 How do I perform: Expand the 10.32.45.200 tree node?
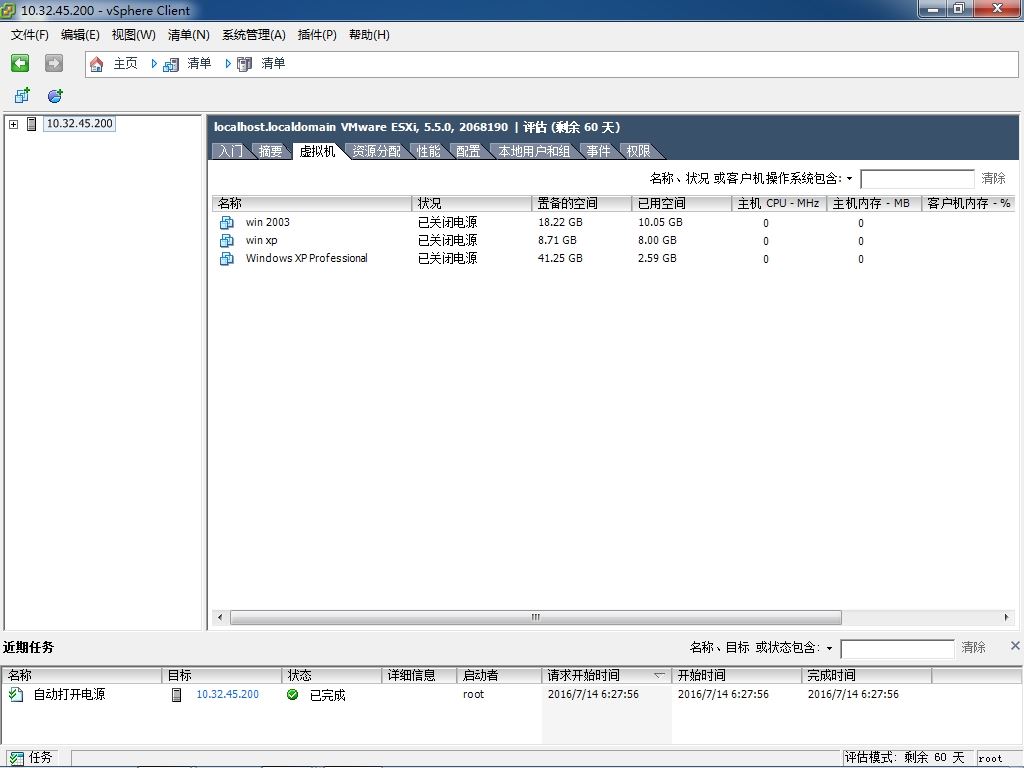tap(13, 123)
